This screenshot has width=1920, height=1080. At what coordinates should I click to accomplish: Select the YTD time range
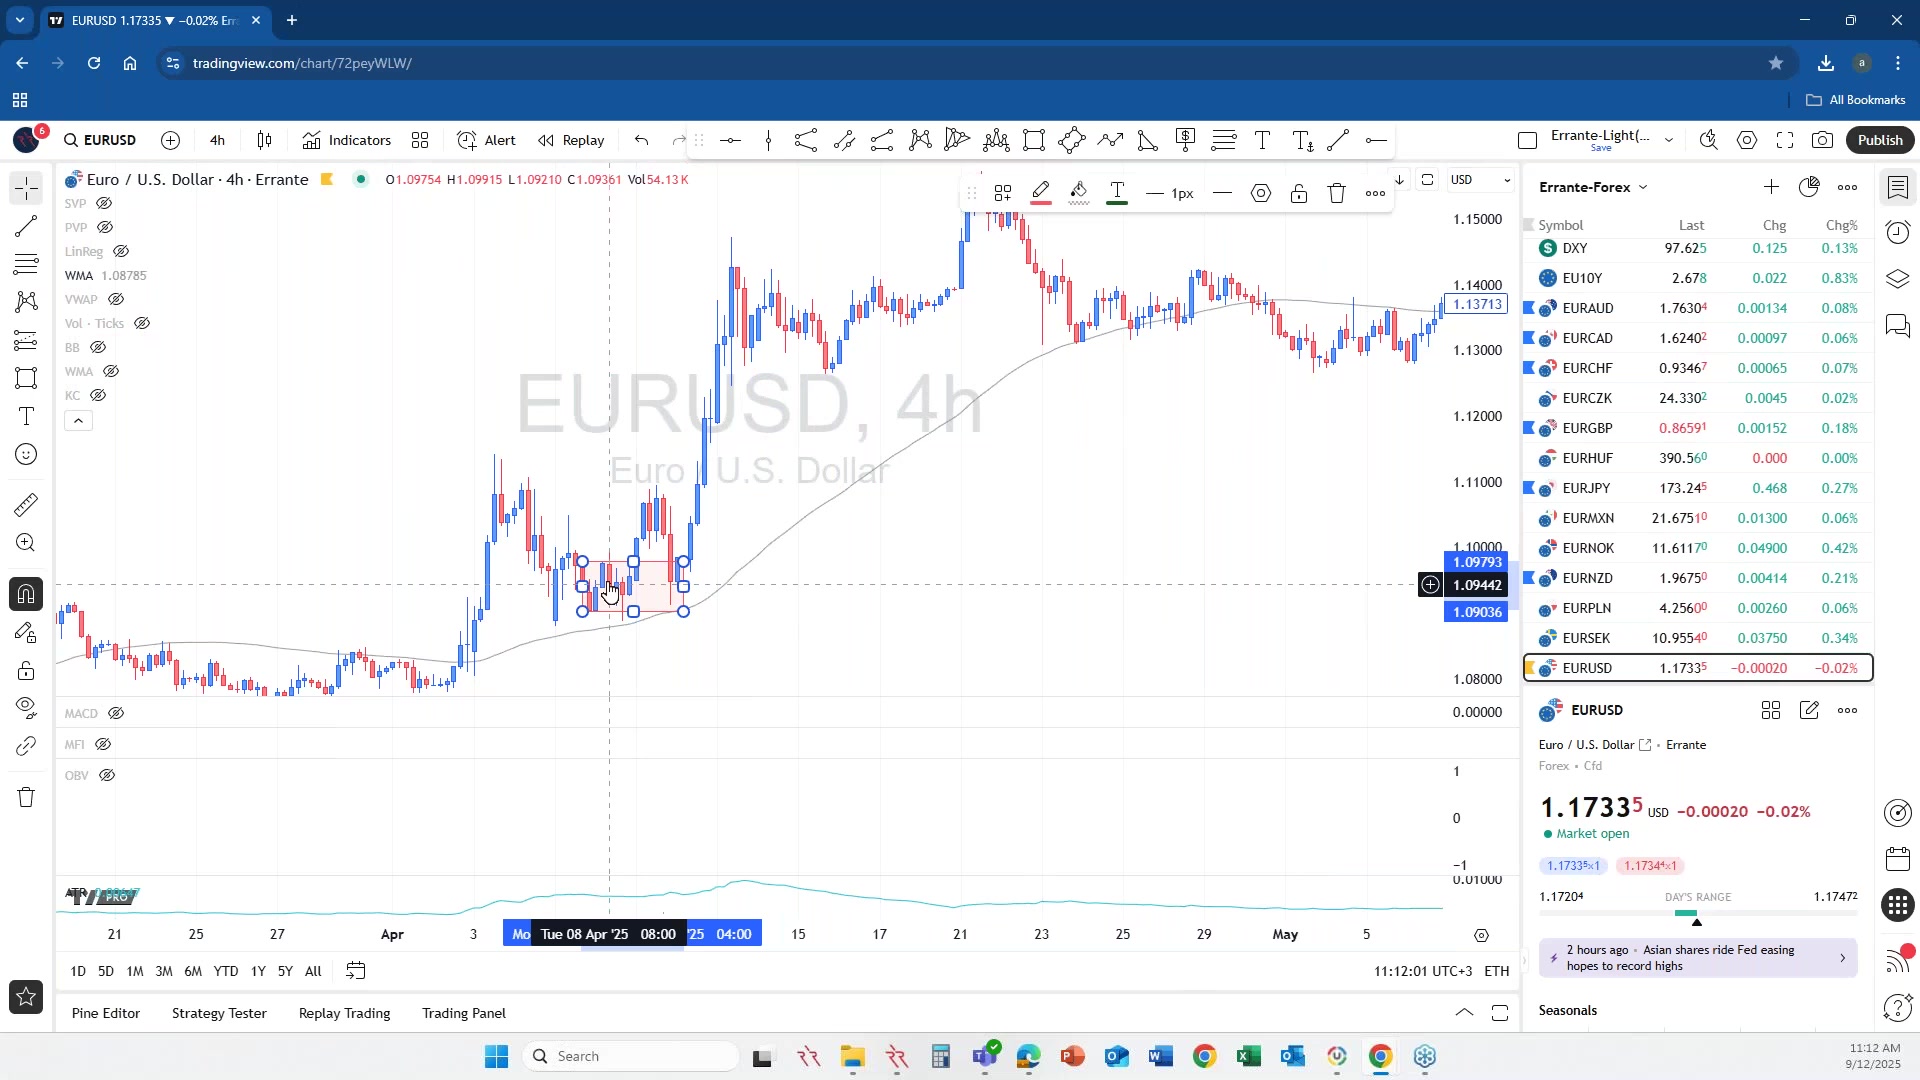tap(226, 971)
